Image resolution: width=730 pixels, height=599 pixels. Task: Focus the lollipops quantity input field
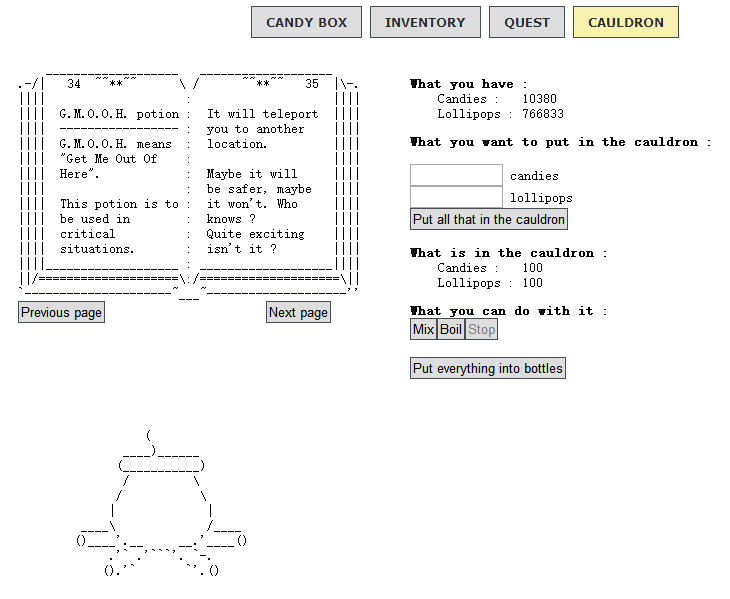456,197
